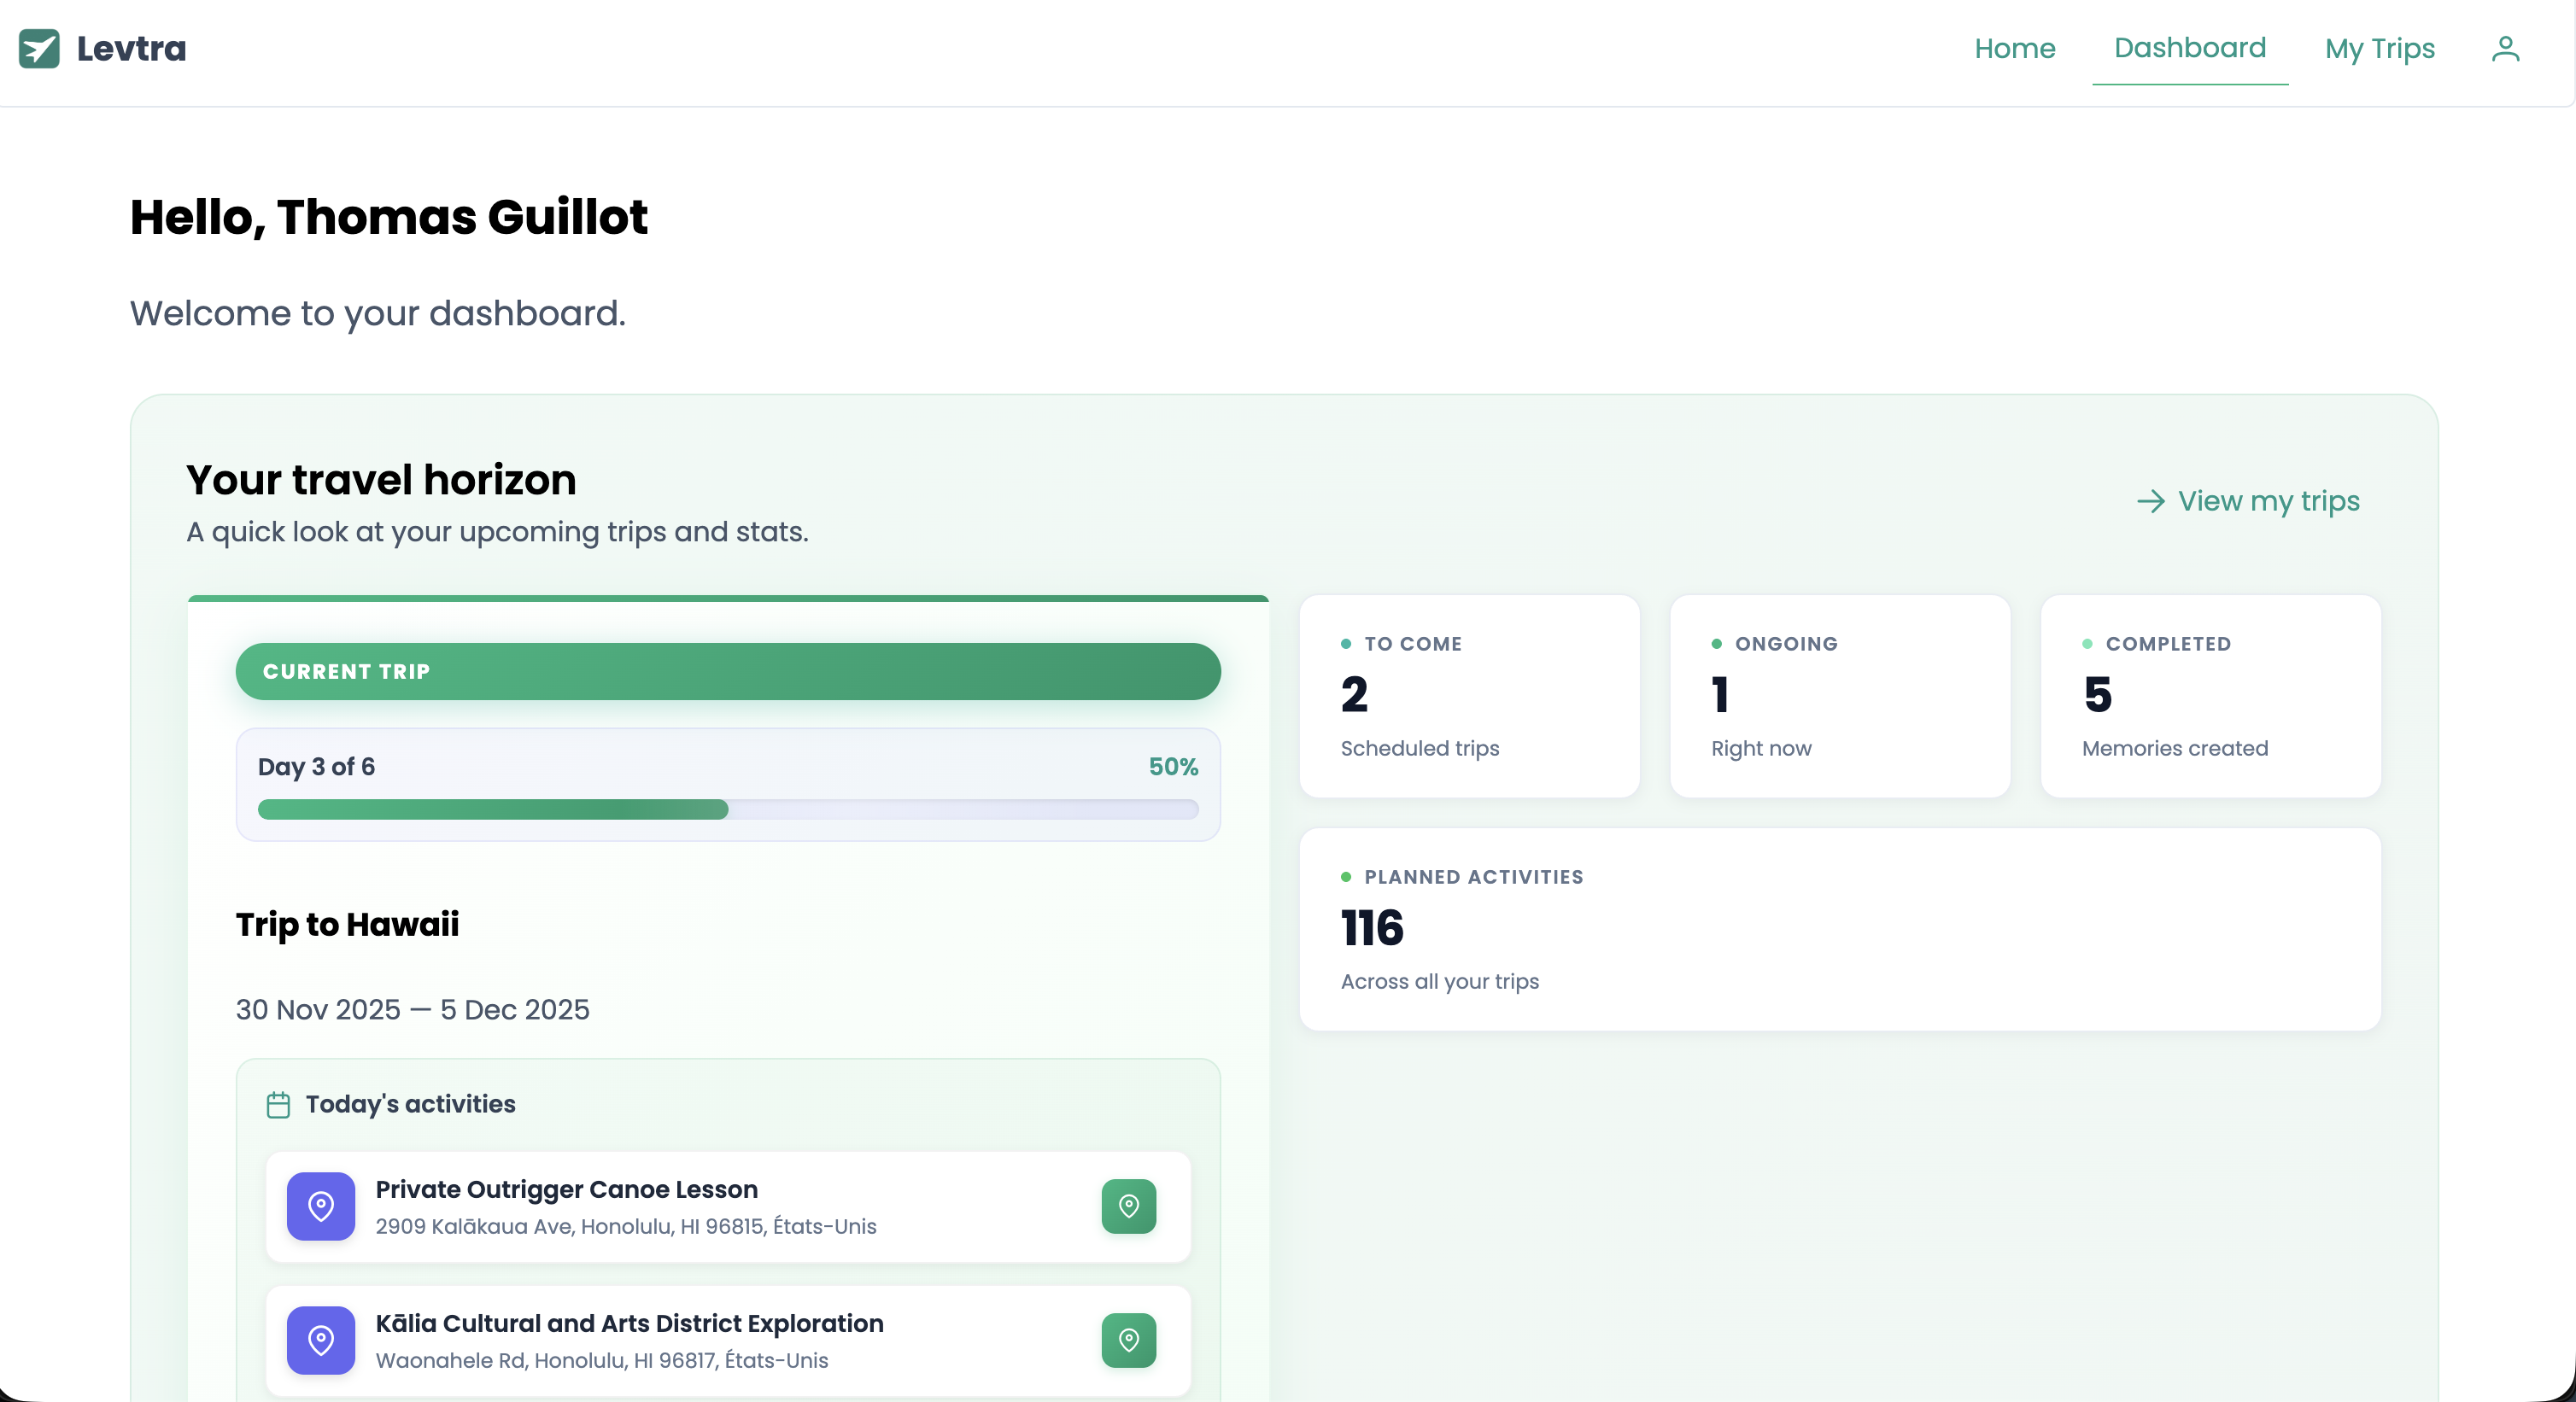Click the Trip to Hawaii title
The height and width of the screenshot is (1402, 2576).
tap(347, 924)
